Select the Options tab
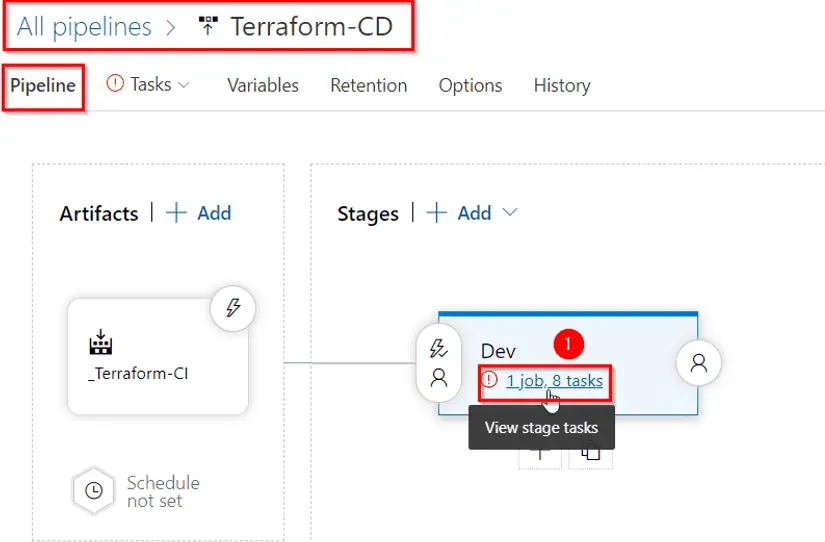The height and width of the screenshot is (542, 825). 470,86
